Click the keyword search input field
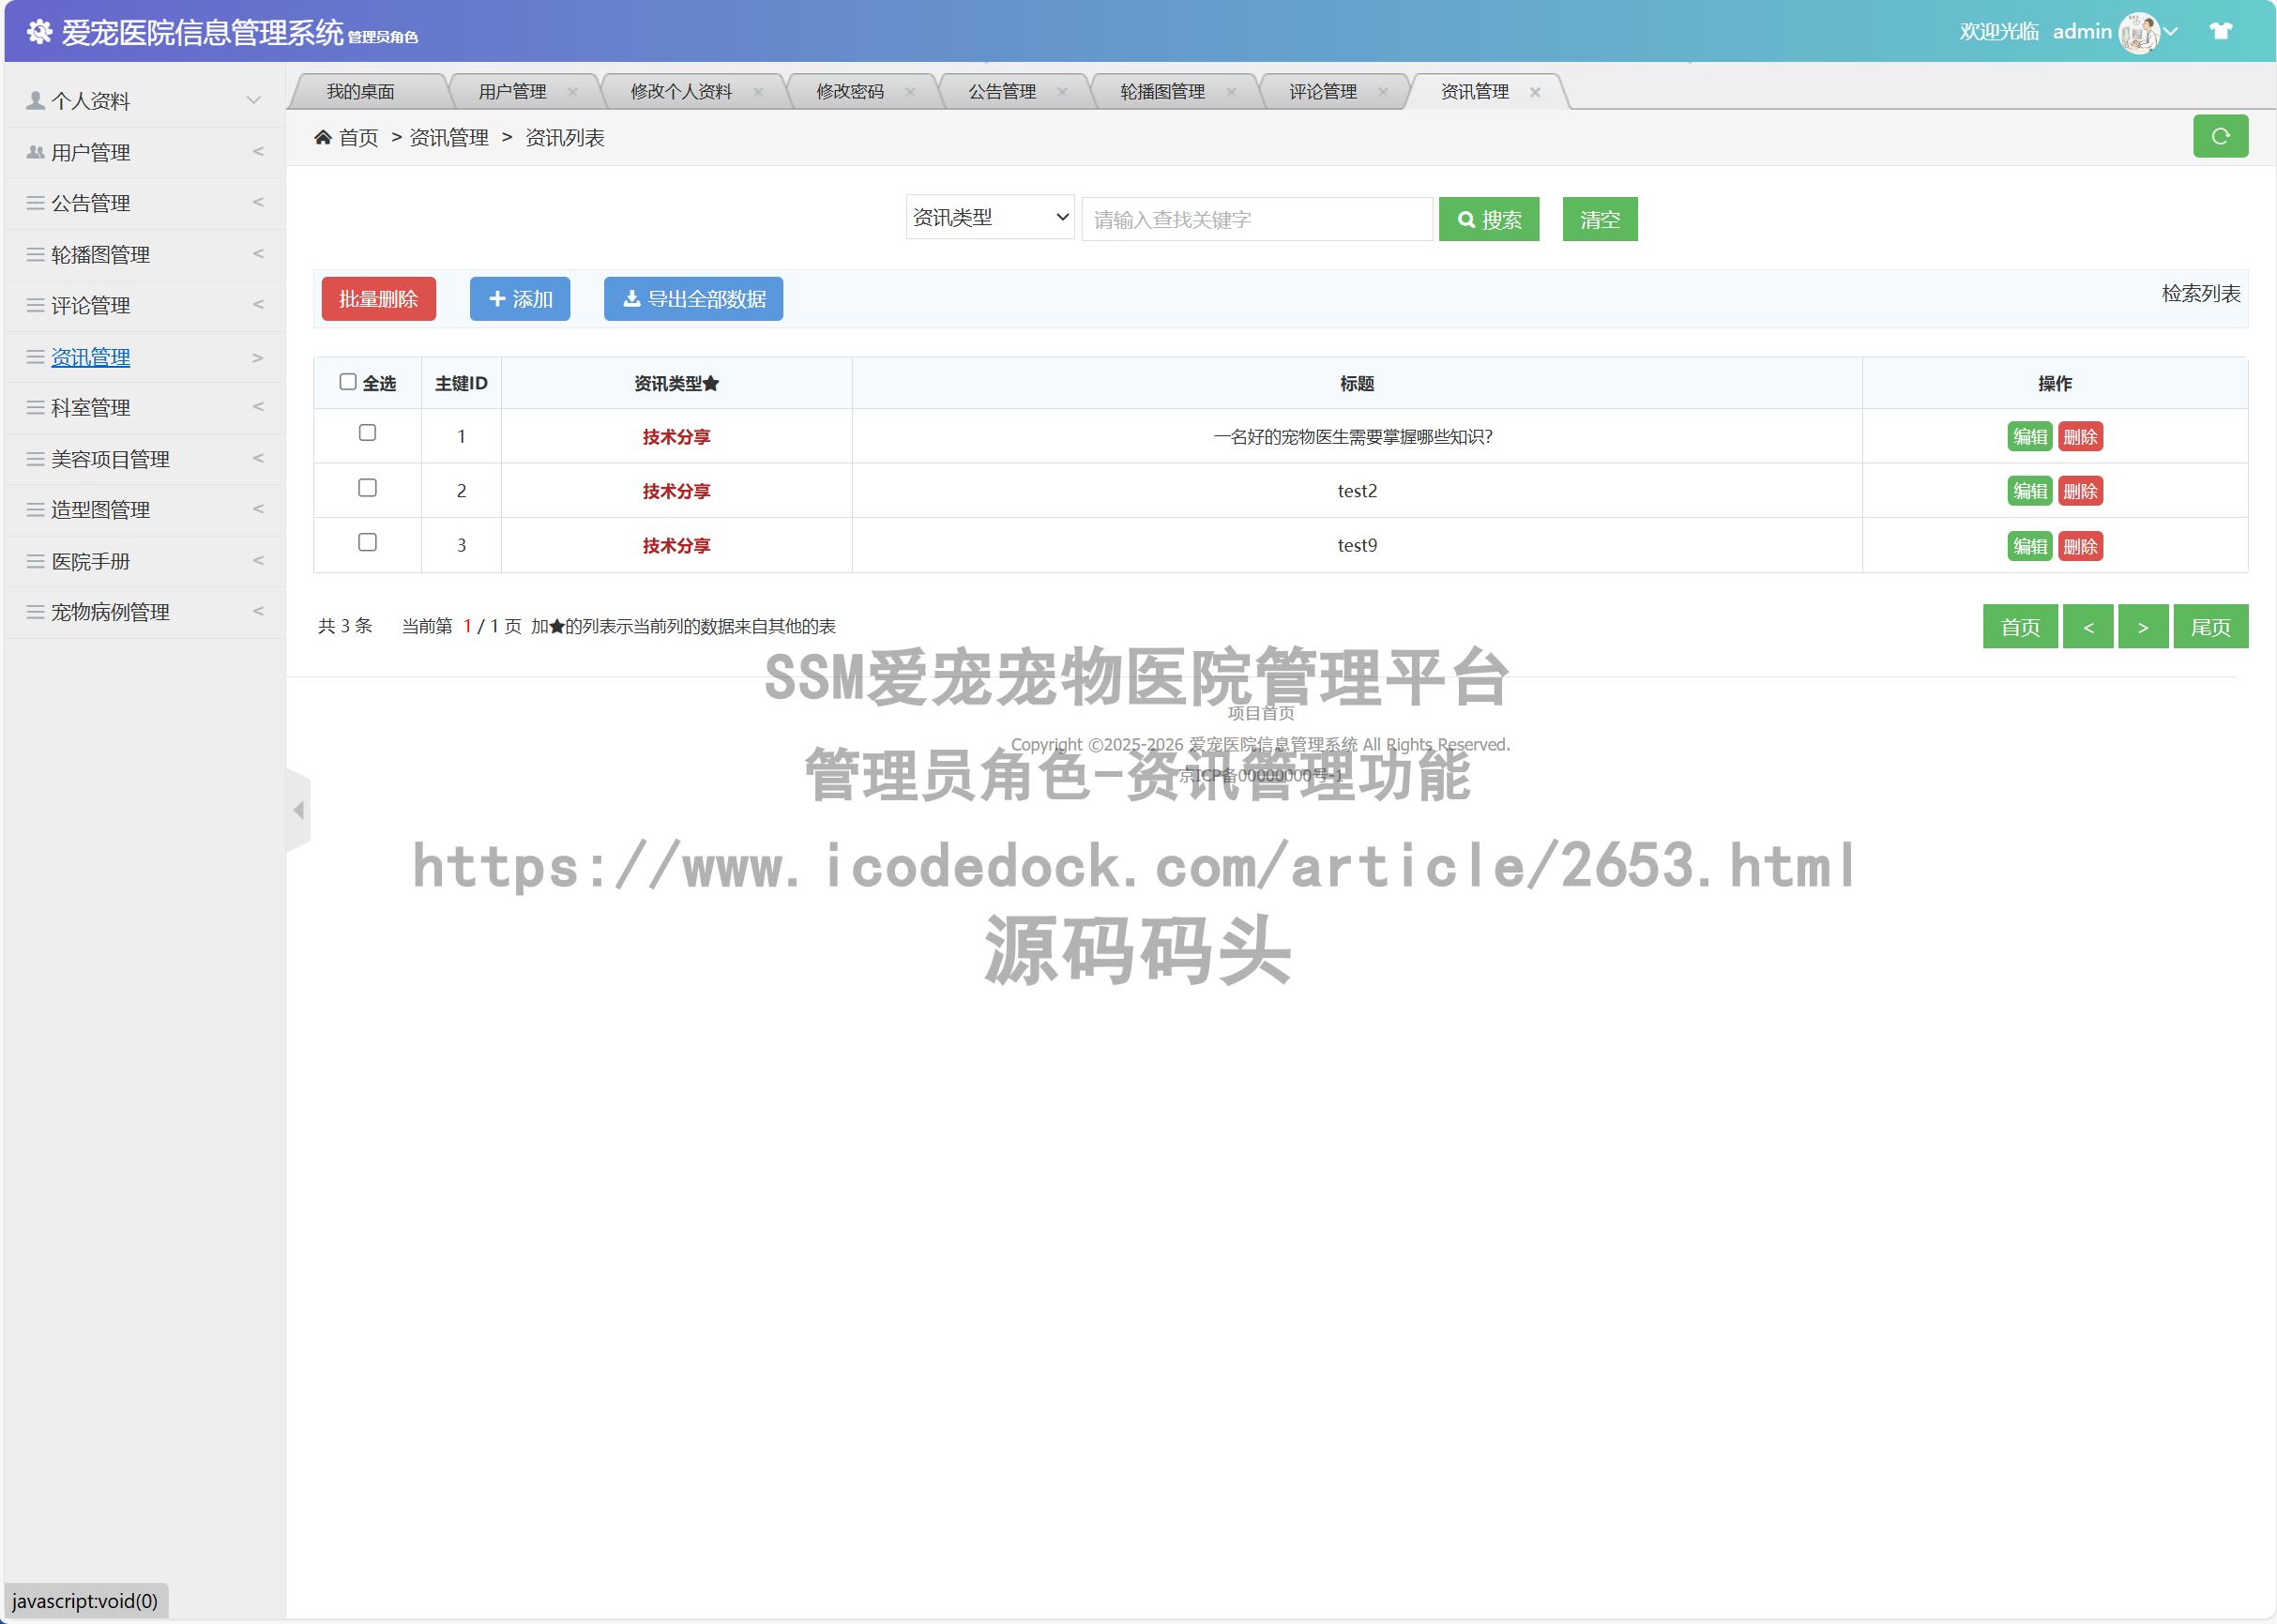 point(1256,218)
